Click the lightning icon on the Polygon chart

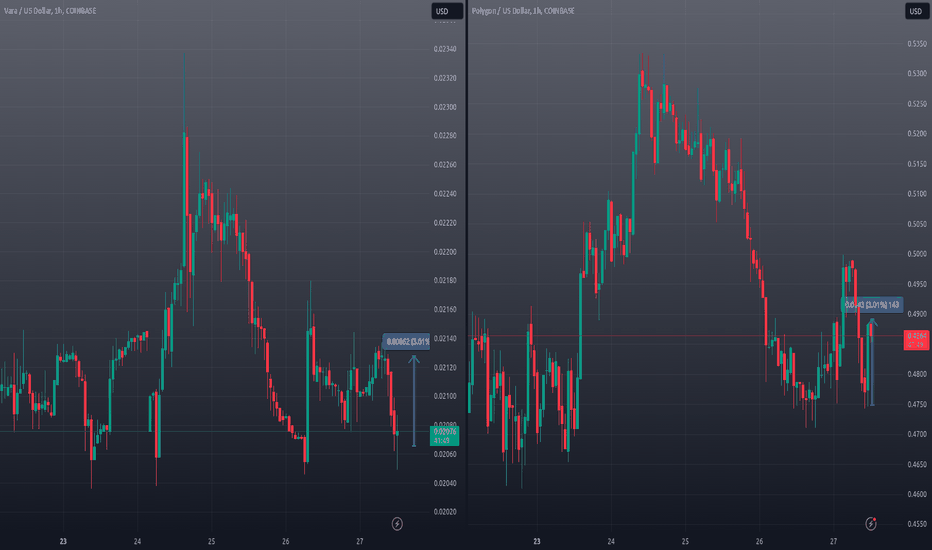click(871, 524)
